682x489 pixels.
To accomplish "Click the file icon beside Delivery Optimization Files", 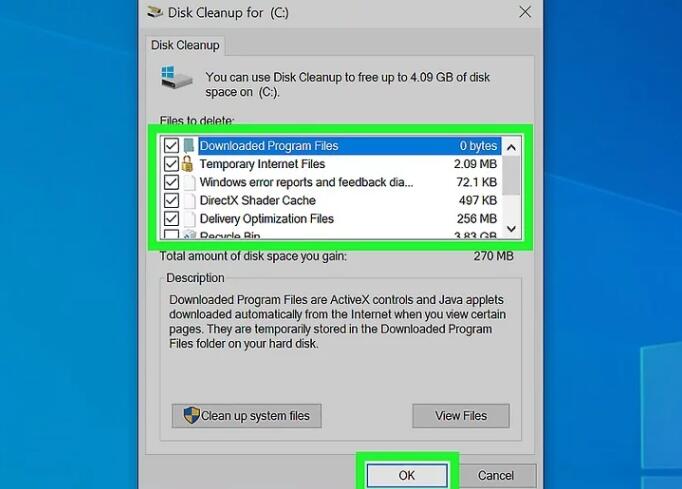I will pyautogui.click(x=189, y=219).
